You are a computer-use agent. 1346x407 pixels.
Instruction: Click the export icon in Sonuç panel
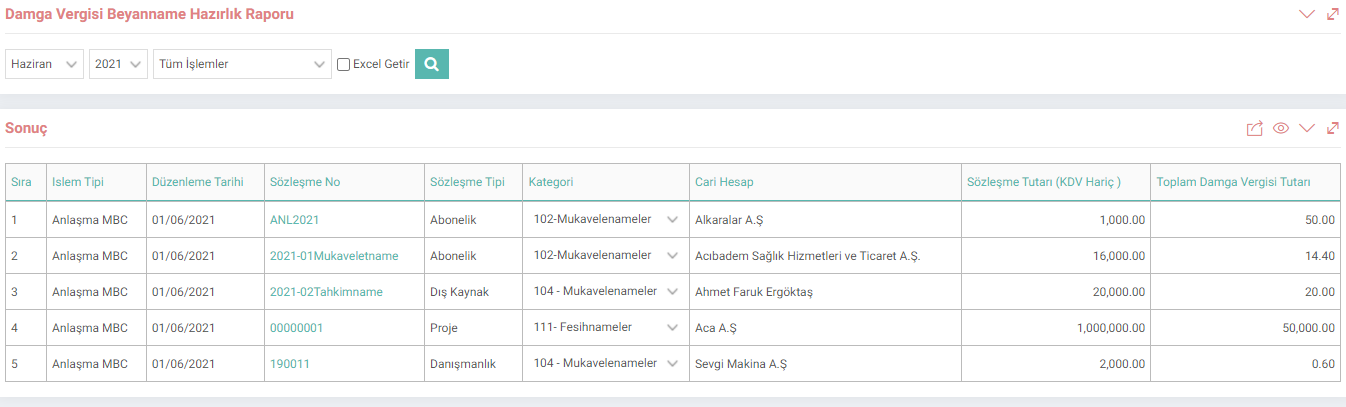tap(1255, 129)
